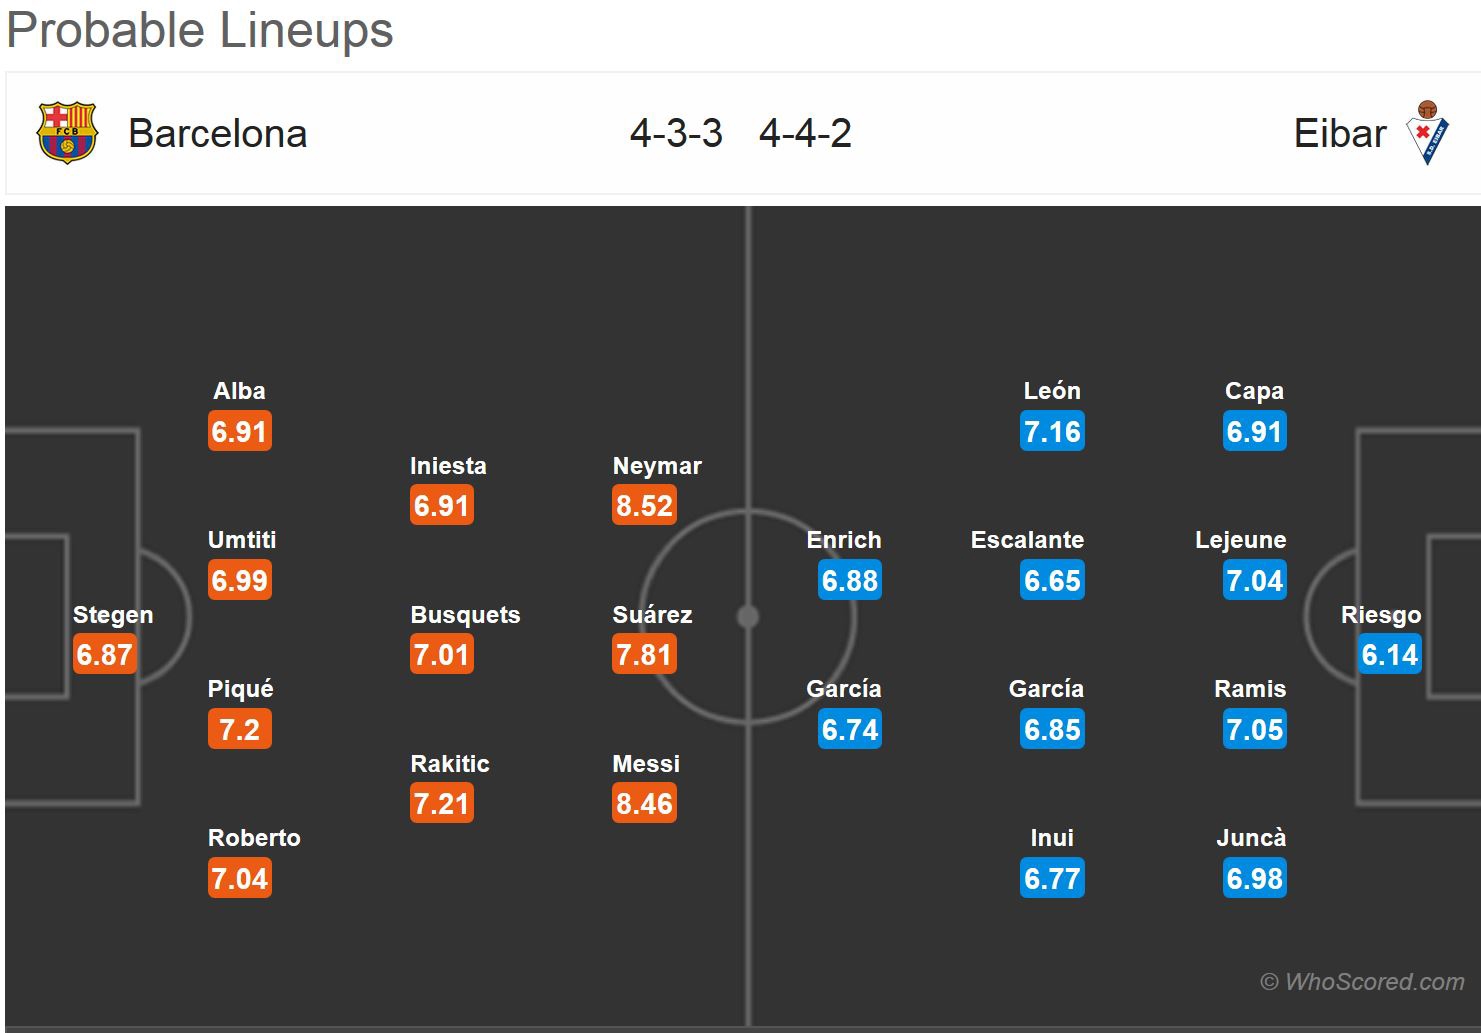Click Enrich's 6.88 rating badge
Image resolution: width=1481 pixels, height=1033 pixels.
click(x=849, y=581)
